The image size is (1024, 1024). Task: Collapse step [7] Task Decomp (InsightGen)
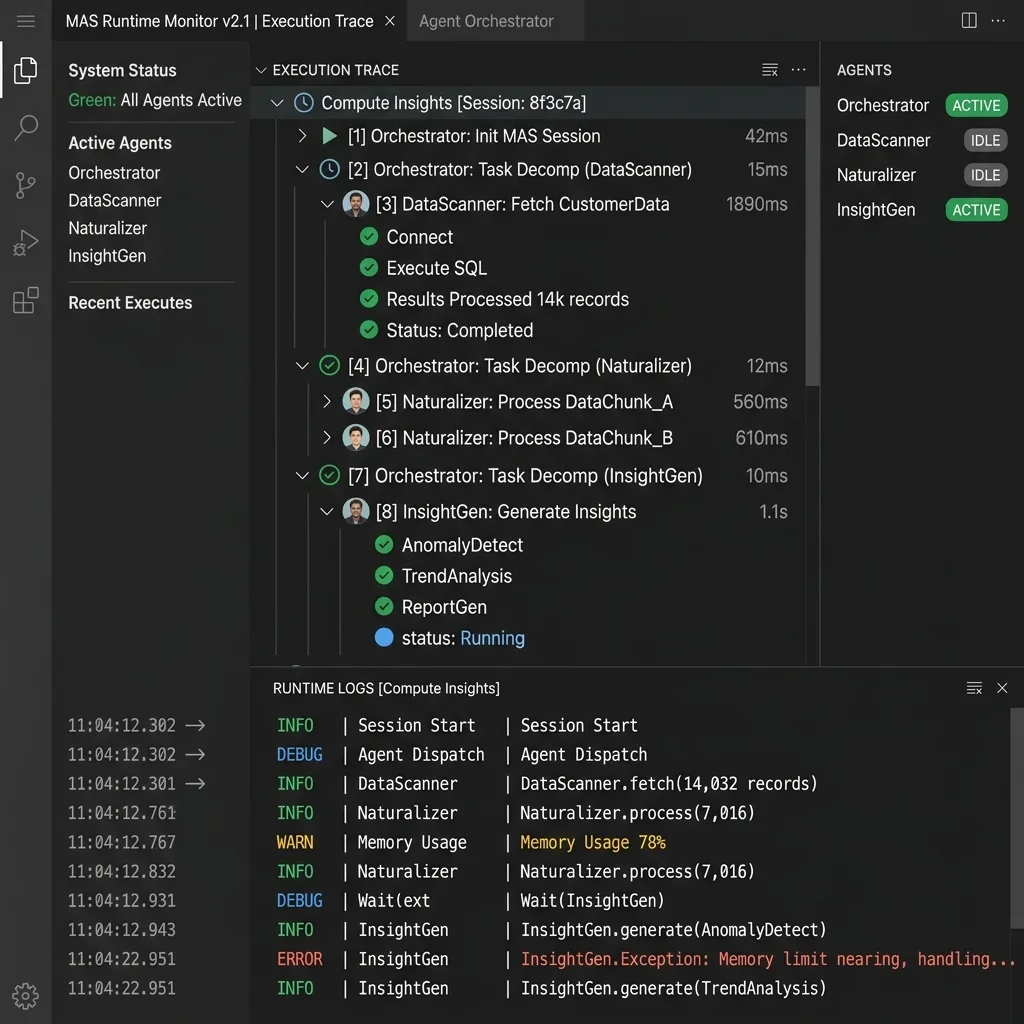(302, 475)
